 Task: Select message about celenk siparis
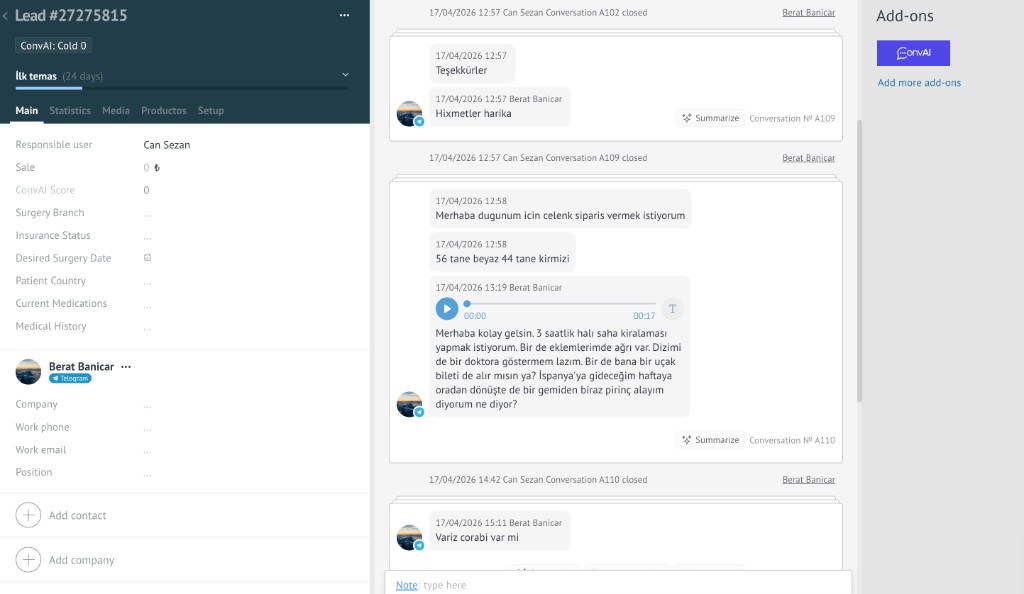pyautogui.click(x=560, y=209)
